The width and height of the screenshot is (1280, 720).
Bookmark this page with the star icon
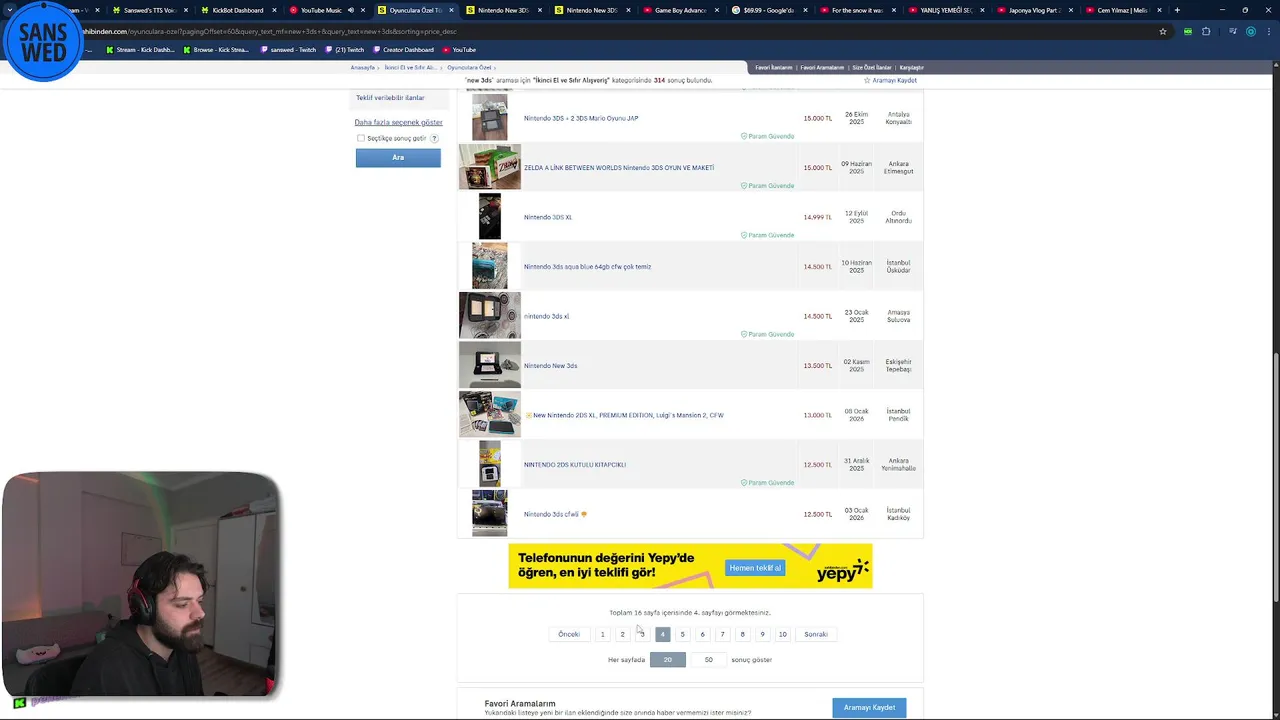1163,31
